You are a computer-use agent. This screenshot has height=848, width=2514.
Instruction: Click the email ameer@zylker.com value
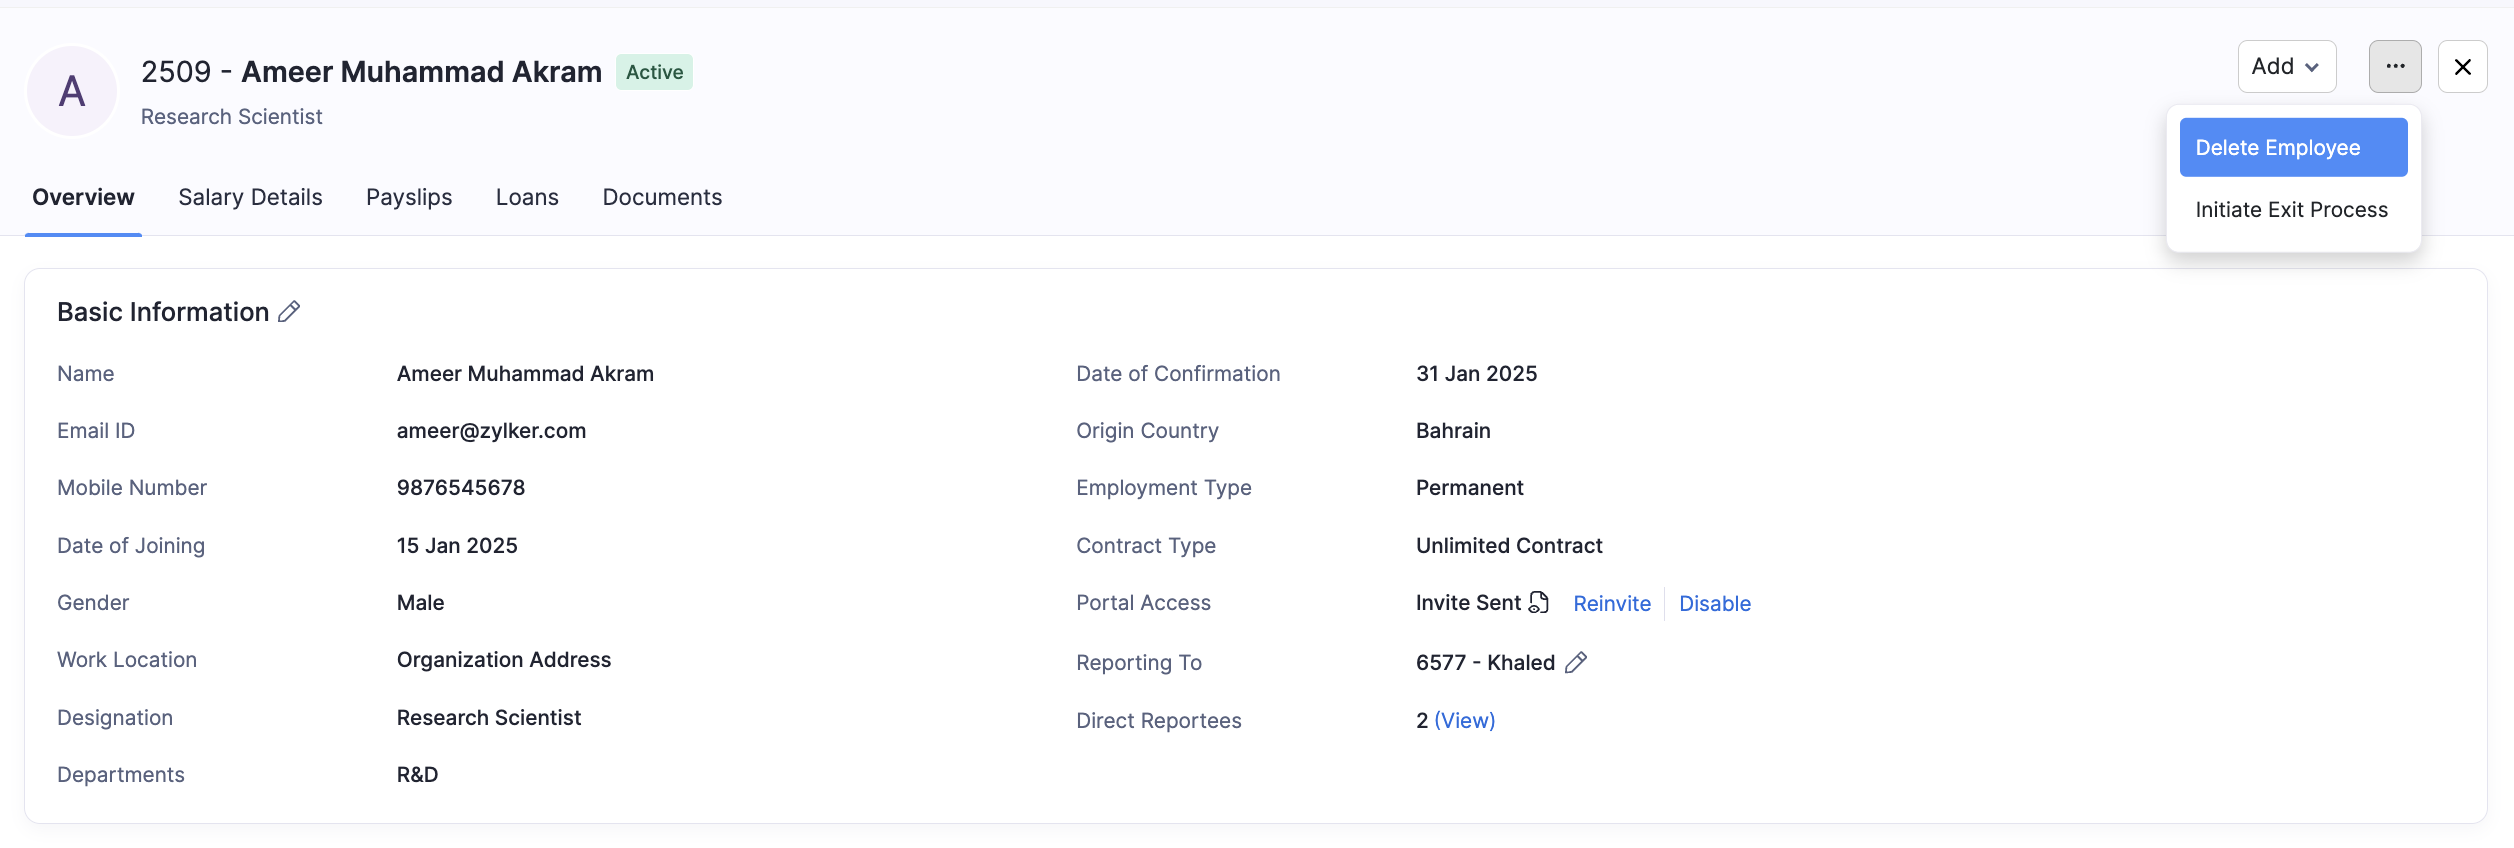click(491, 431)
